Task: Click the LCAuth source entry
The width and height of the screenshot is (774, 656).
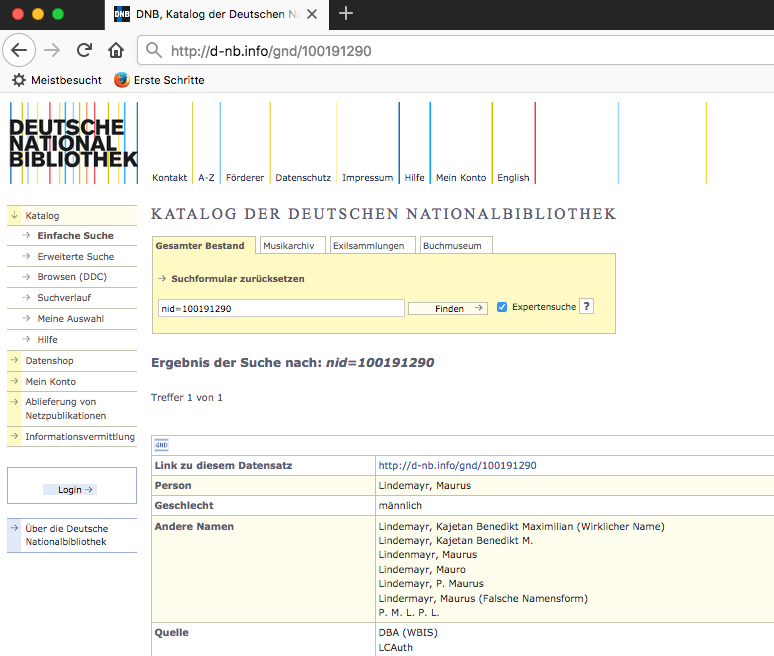Action: click(x=395, y=648)
